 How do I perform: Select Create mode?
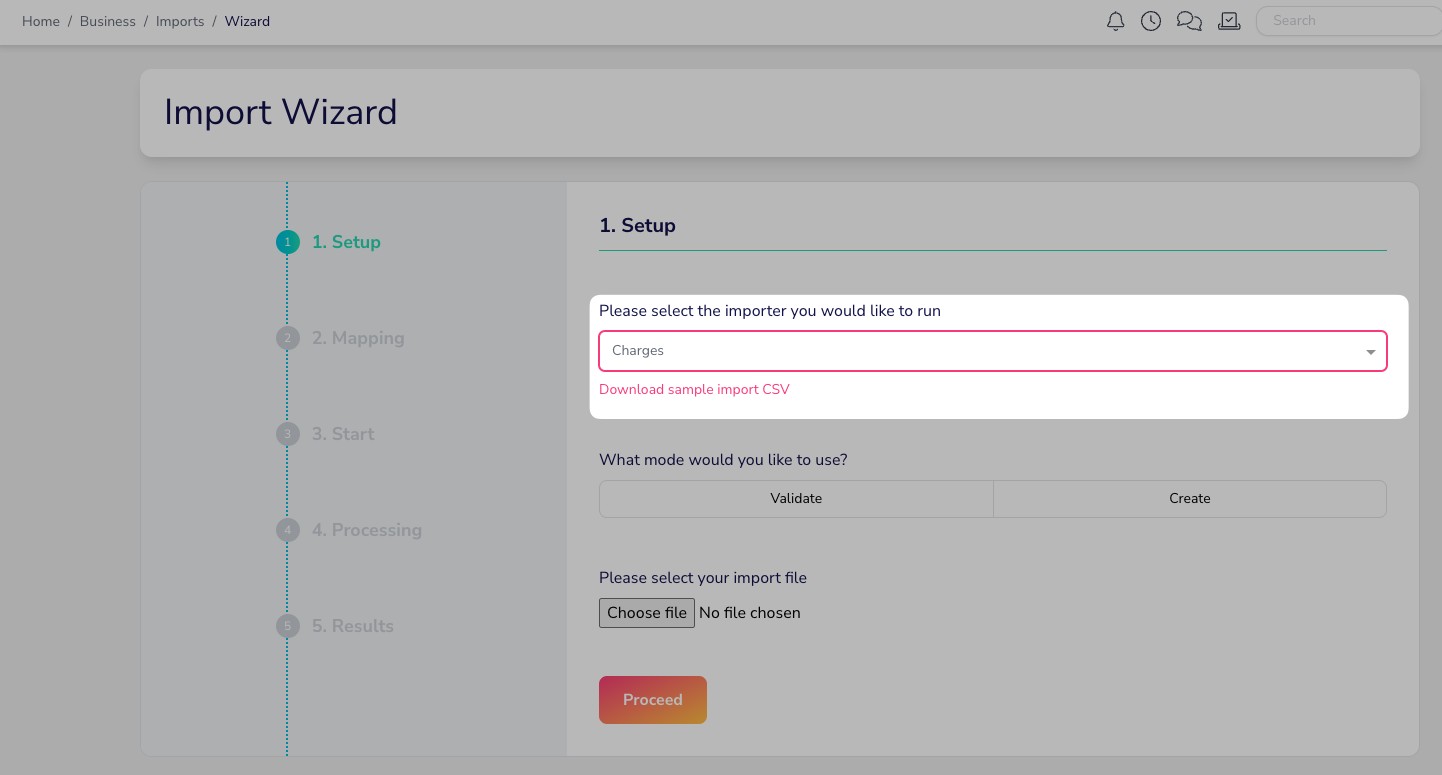1189,498
